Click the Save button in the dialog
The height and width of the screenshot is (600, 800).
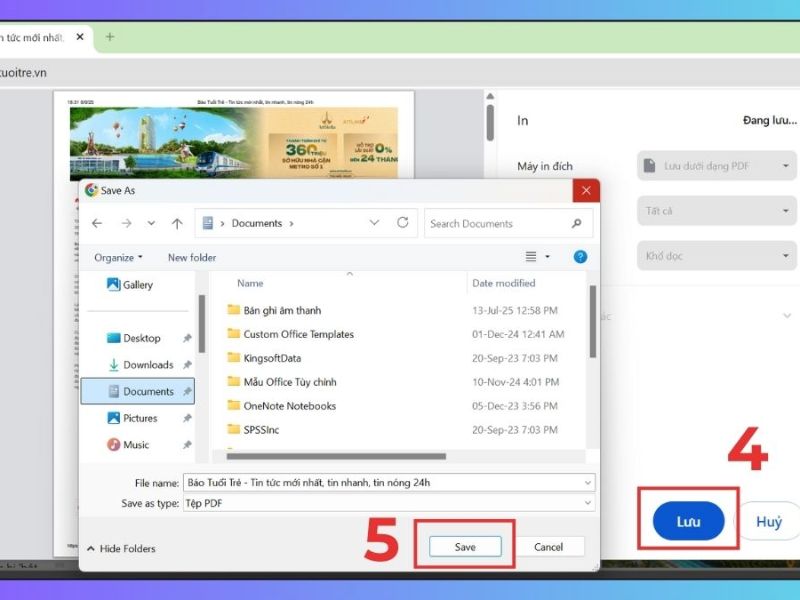click(466, 547)
